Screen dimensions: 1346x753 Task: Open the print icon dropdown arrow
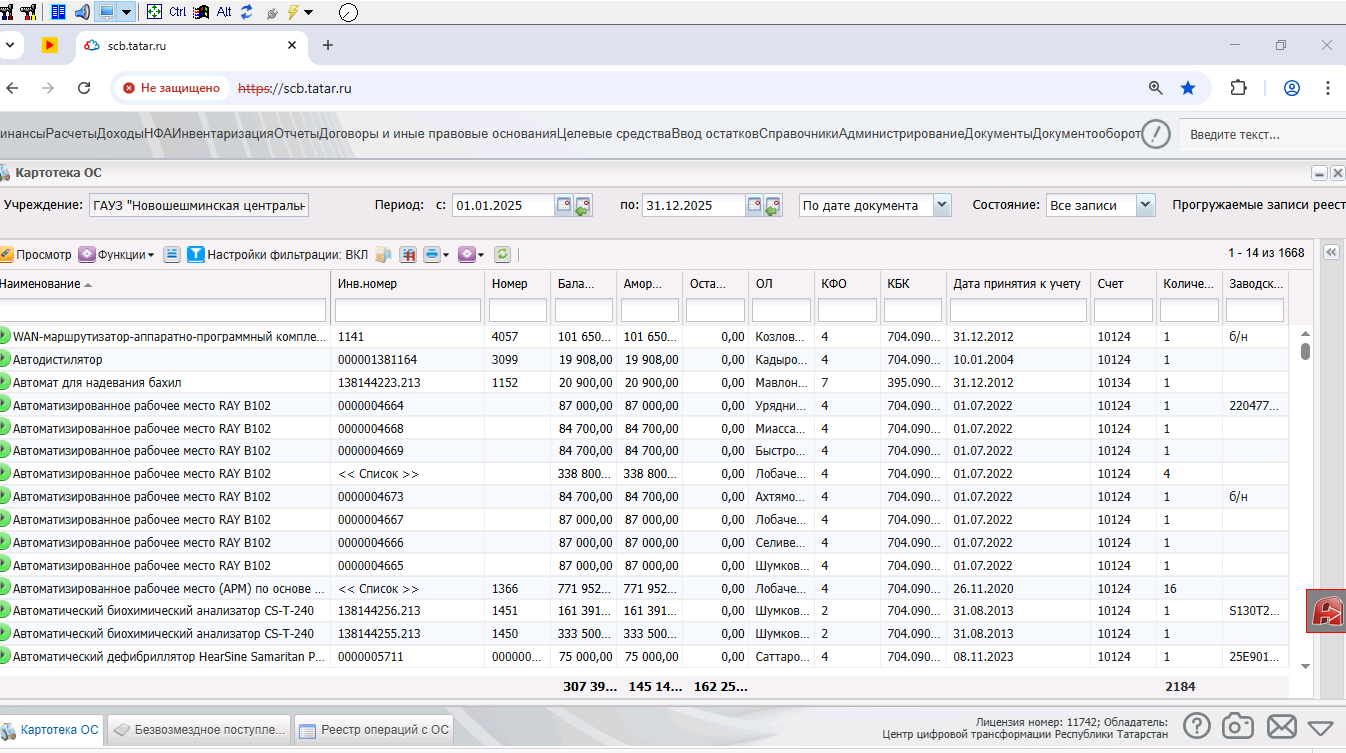pyautogui.click(x=445, y=255)
